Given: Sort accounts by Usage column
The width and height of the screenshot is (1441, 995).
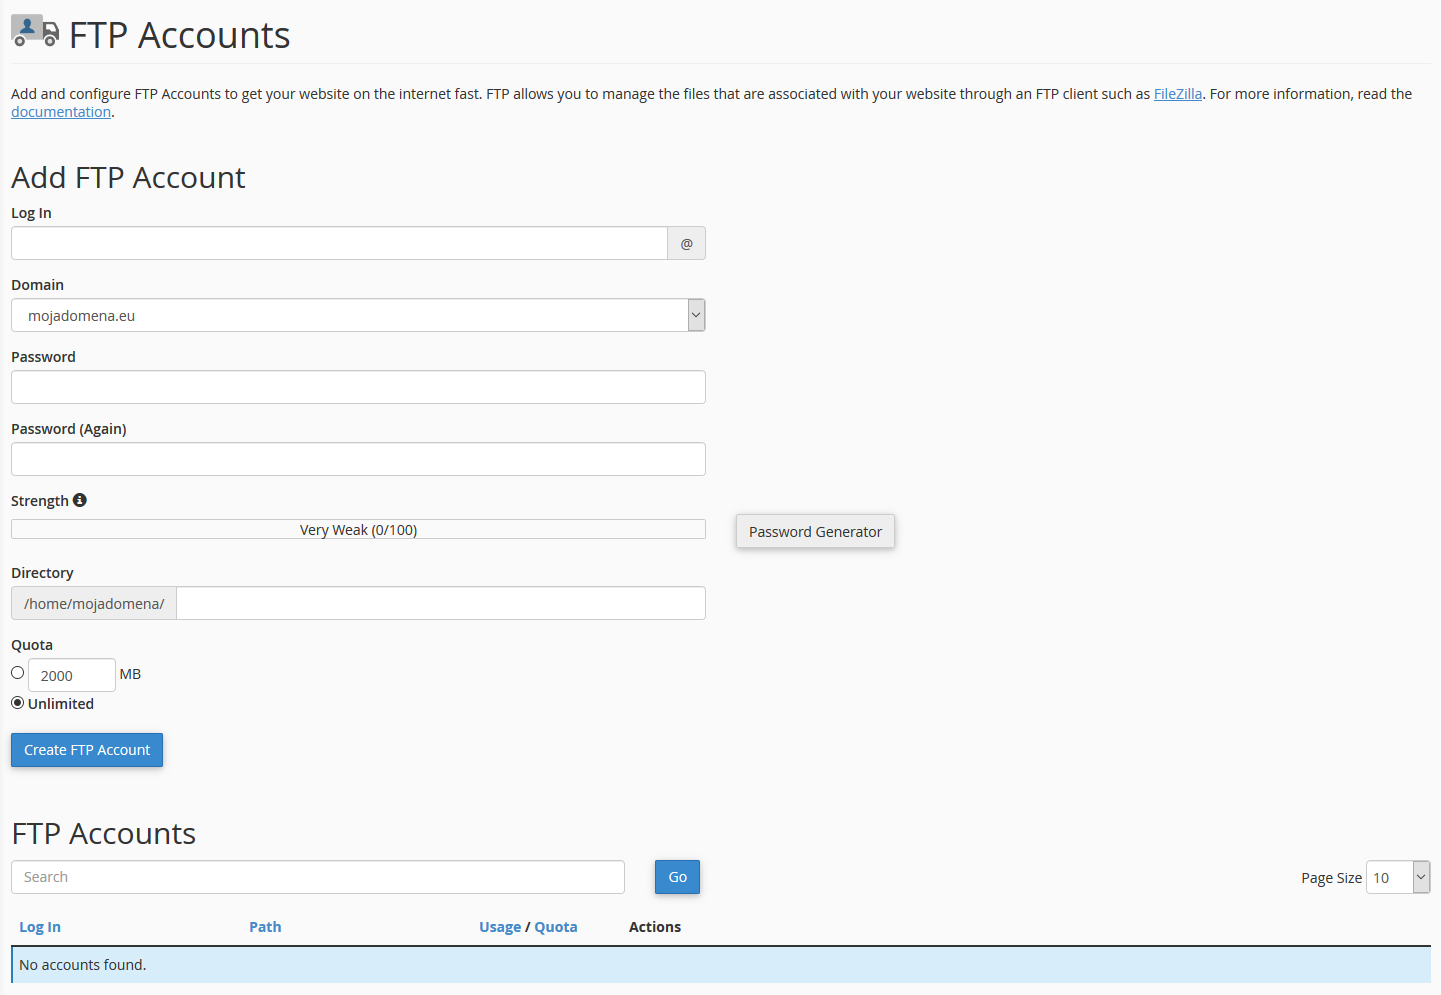Looking at the screenshot, I should click(x=500, y=927).
